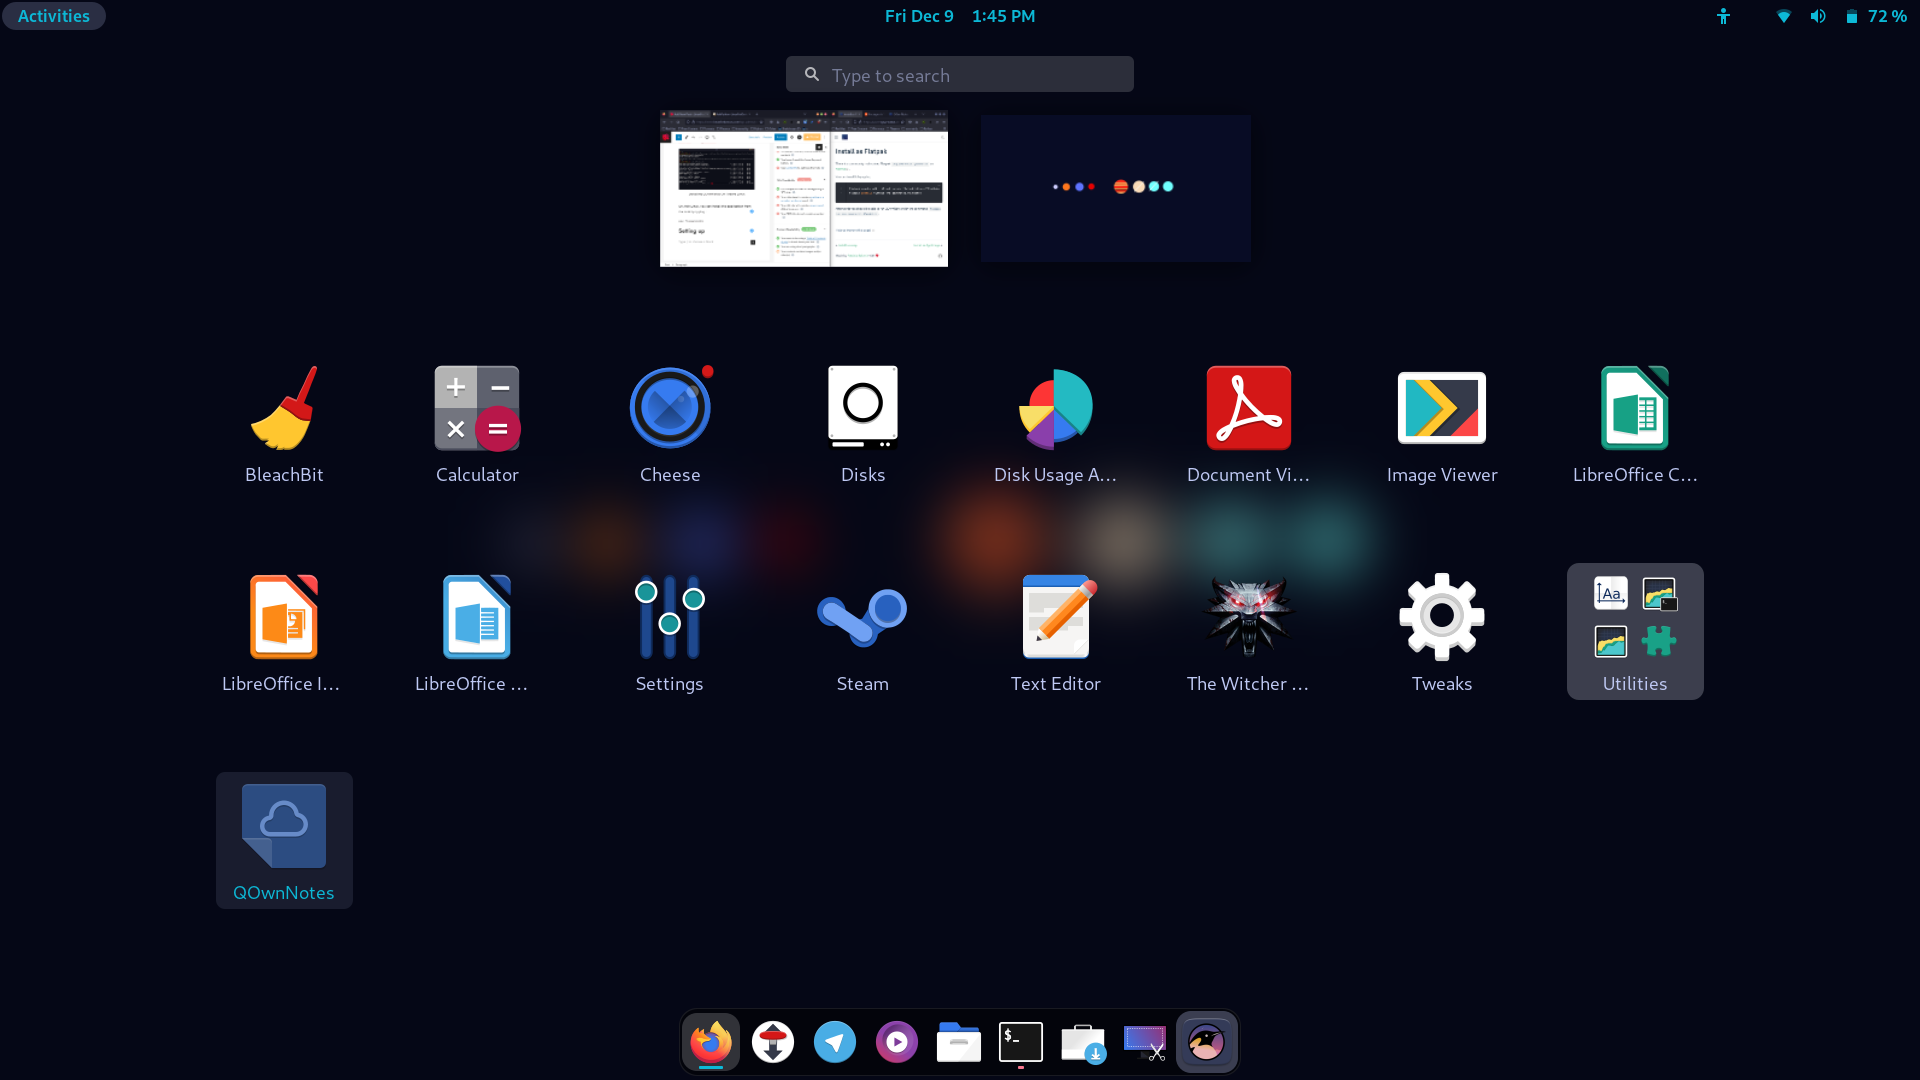The image size is (1920, 1080).
Task: Start the BleachBit cleaner
Action: 283,407
